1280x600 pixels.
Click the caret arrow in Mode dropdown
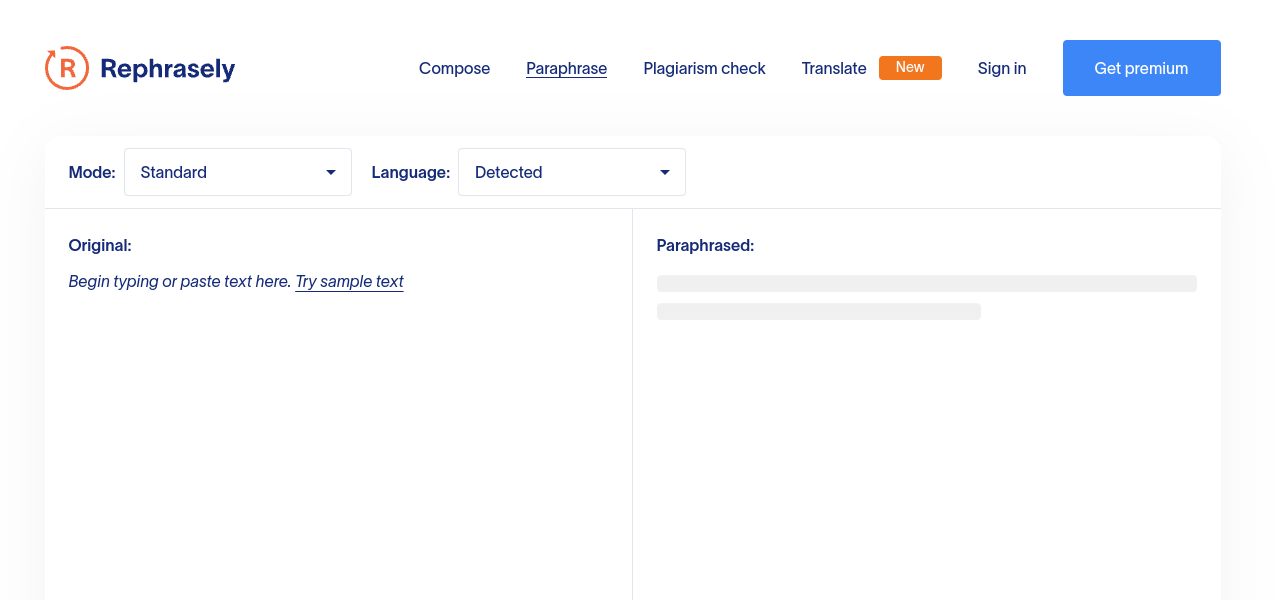pos(331,172)
